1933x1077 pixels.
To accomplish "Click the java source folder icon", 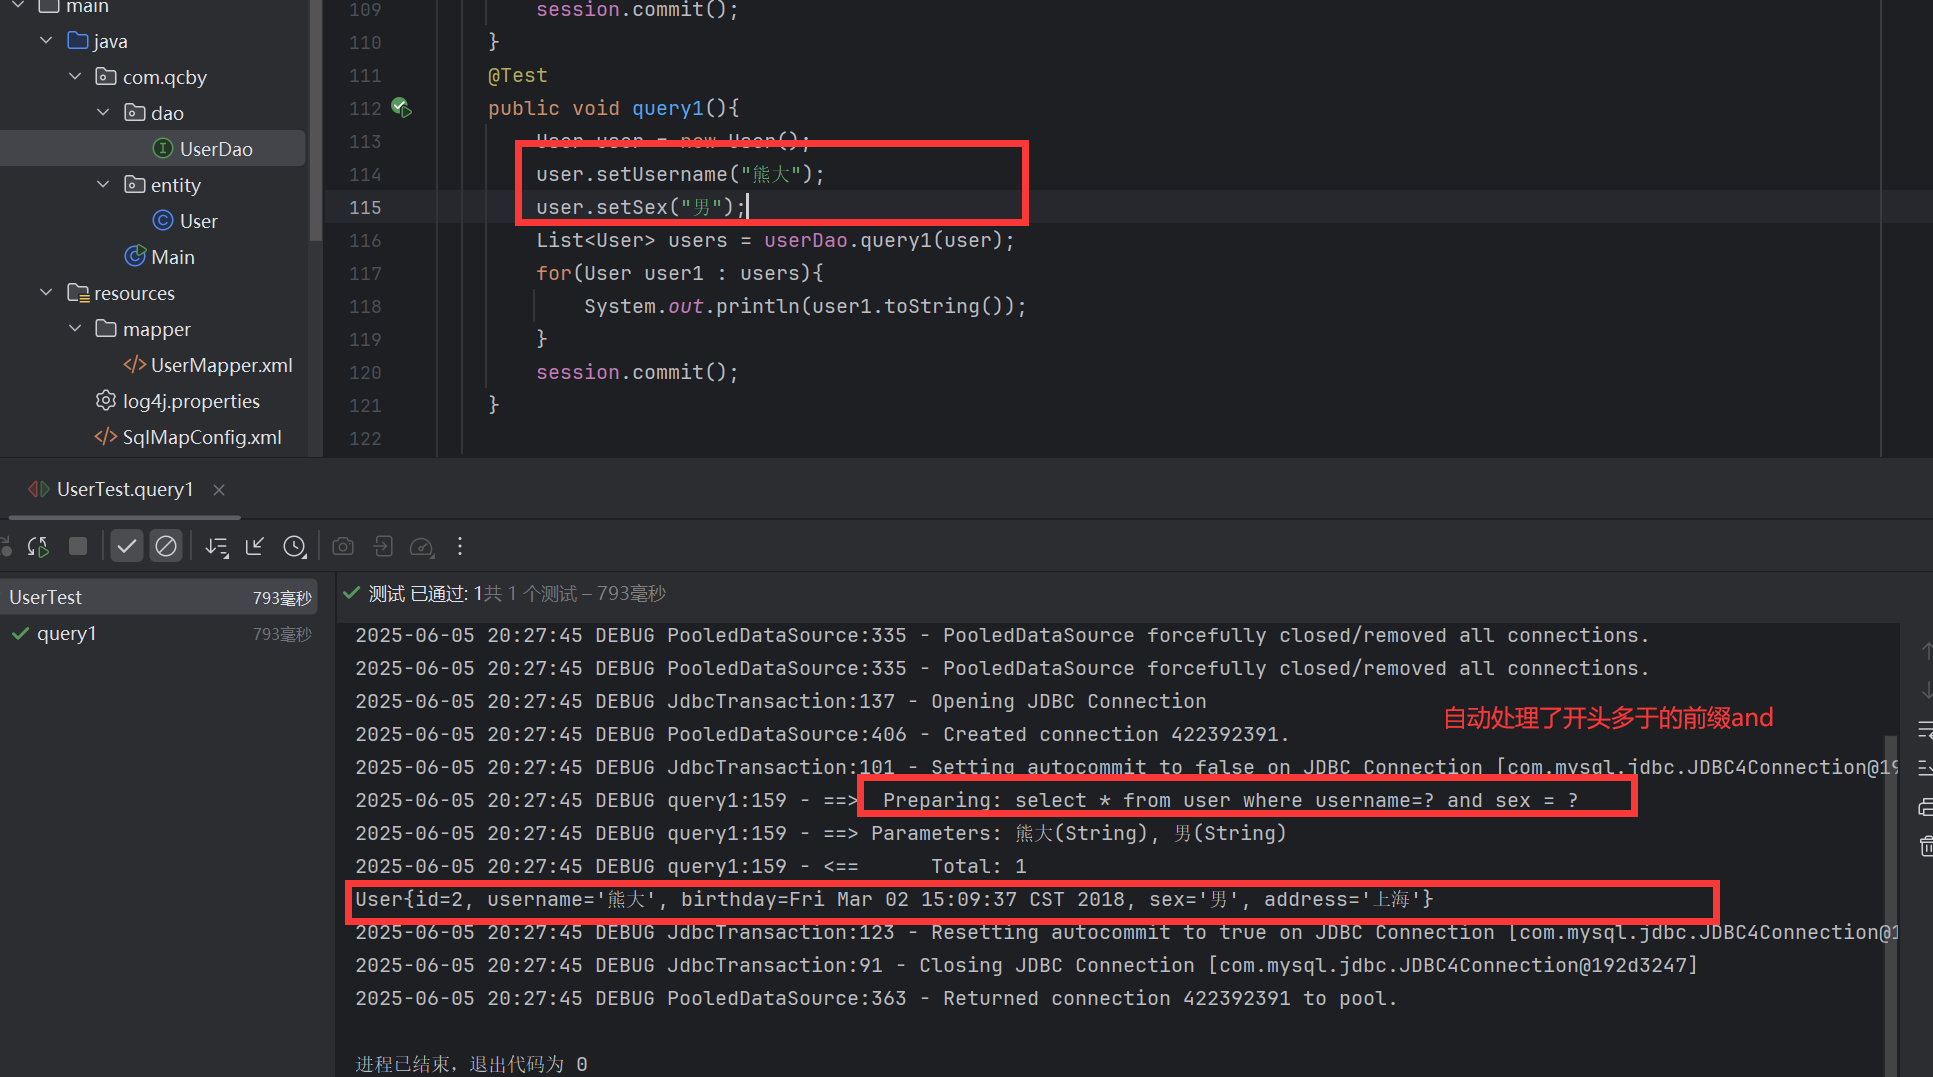I will [x=78, y=41].
